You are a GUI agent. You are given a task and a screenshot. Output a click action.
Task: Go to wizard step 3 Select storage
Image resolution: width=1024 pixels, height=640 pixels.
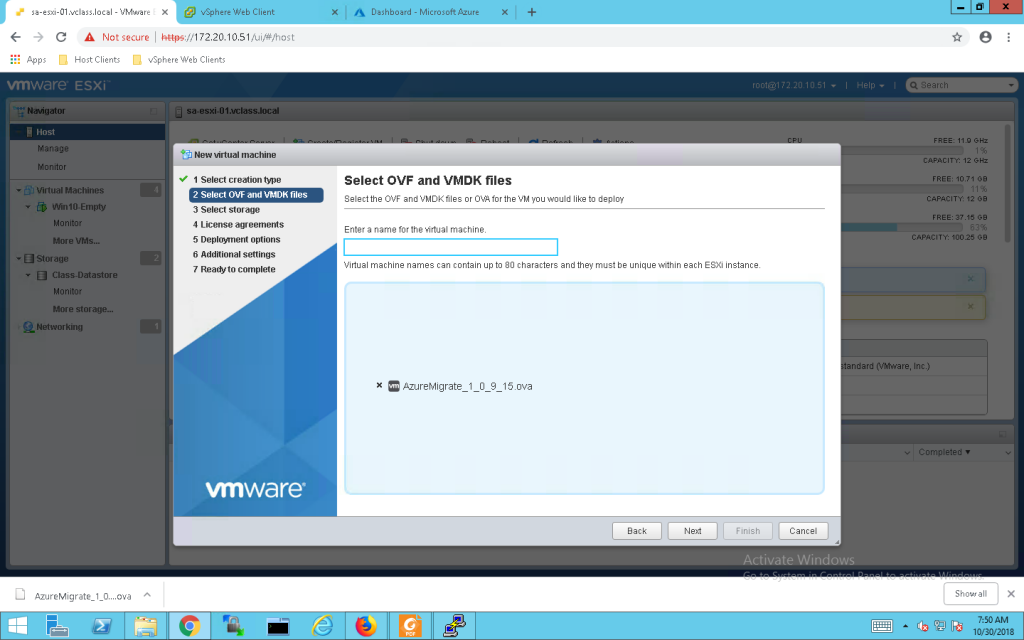click(226, 210)
